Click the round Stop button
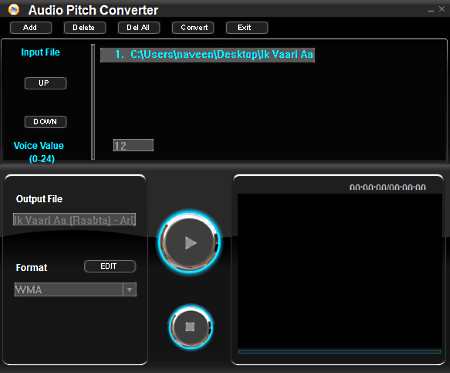The height and width of the screenshot is (373, 450). [190, 327]
